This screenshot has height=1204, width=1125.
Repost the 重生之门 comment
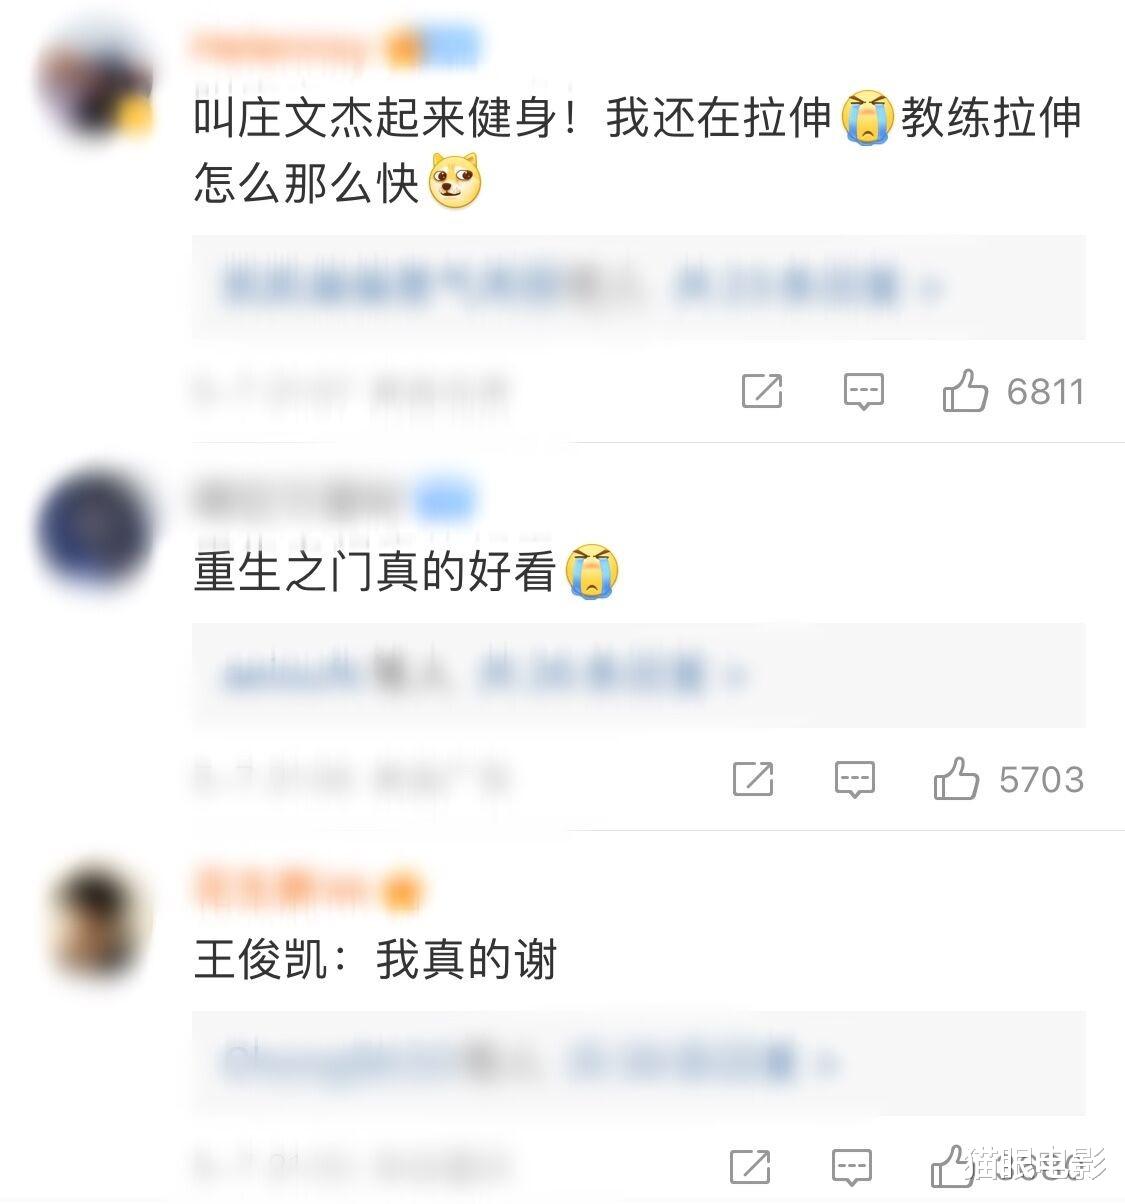[753, 778]
